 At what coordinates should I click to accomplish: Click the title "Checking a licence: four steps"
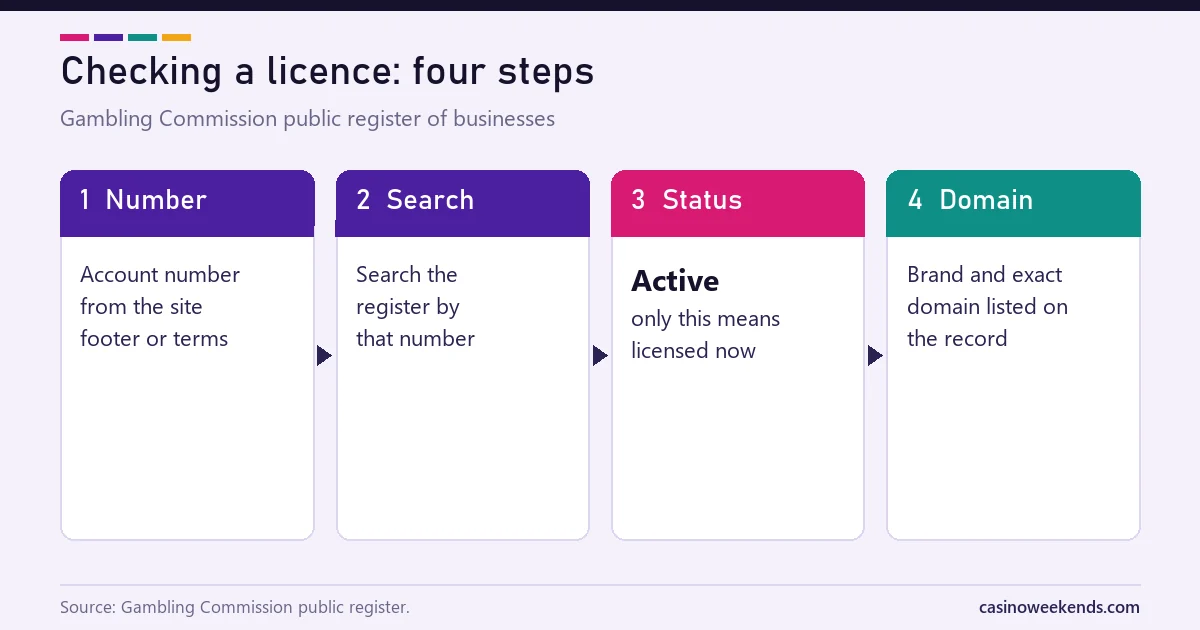point(327,72)
